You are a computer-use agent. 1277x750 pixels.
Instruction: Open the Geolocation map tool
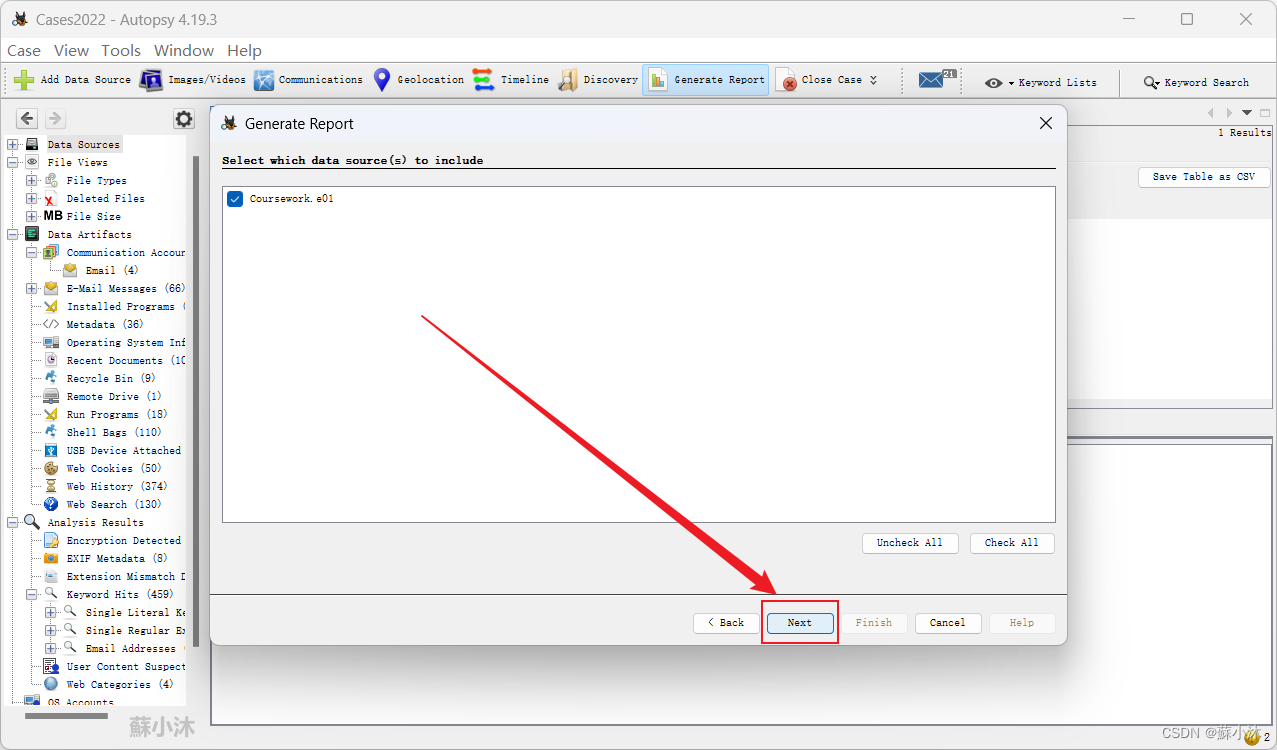(418, 80)
